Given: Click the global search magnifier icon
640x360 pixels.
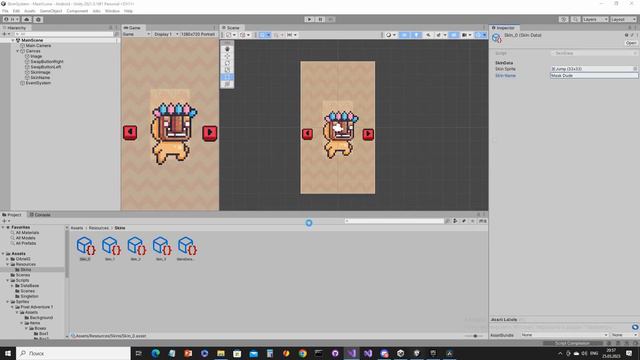Looking at the screenshot, I should [575, 19].
